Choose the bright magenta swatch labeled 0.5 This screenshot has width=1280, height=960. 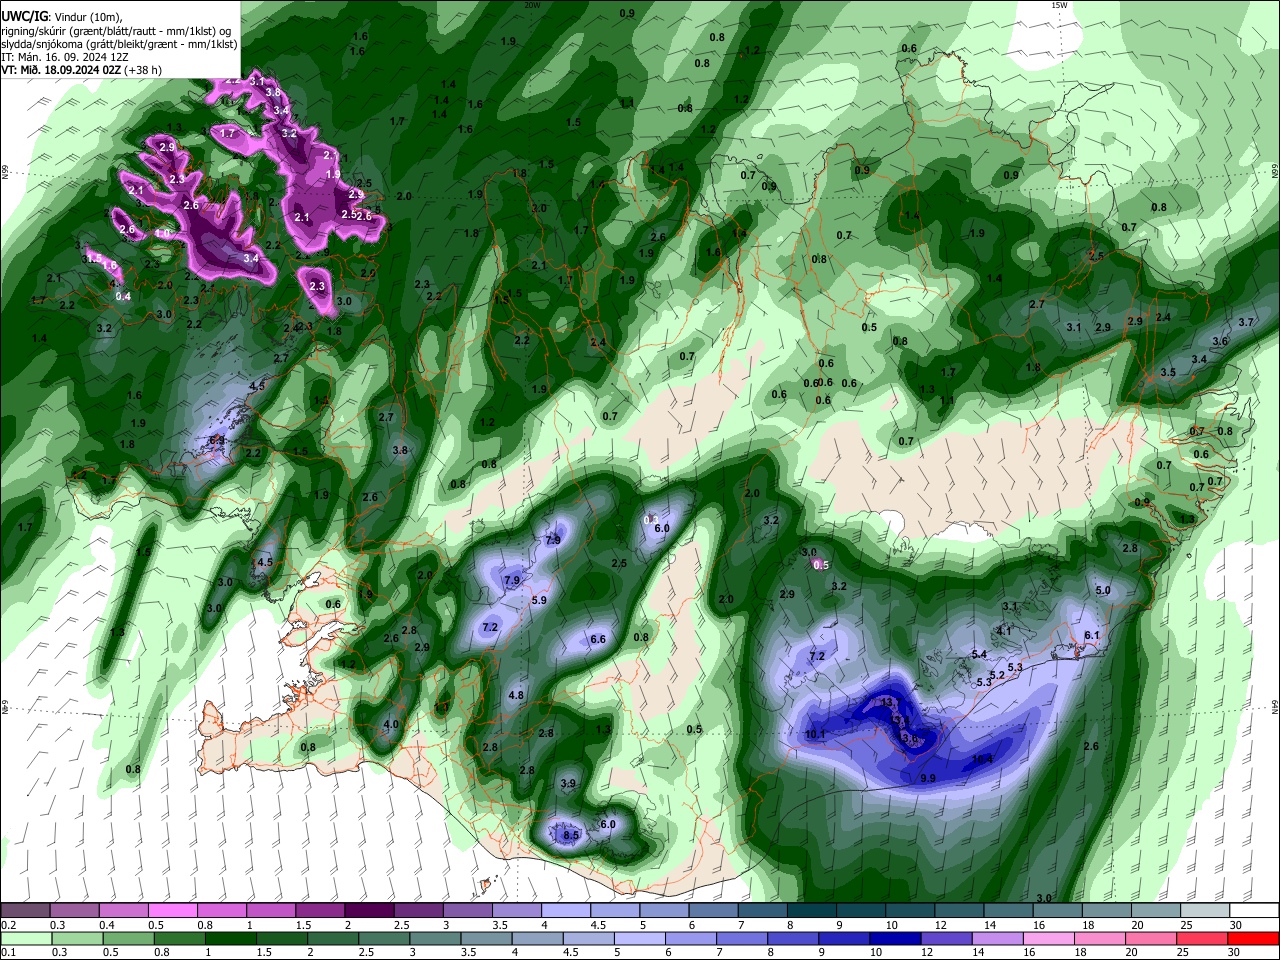pos(171,910)
